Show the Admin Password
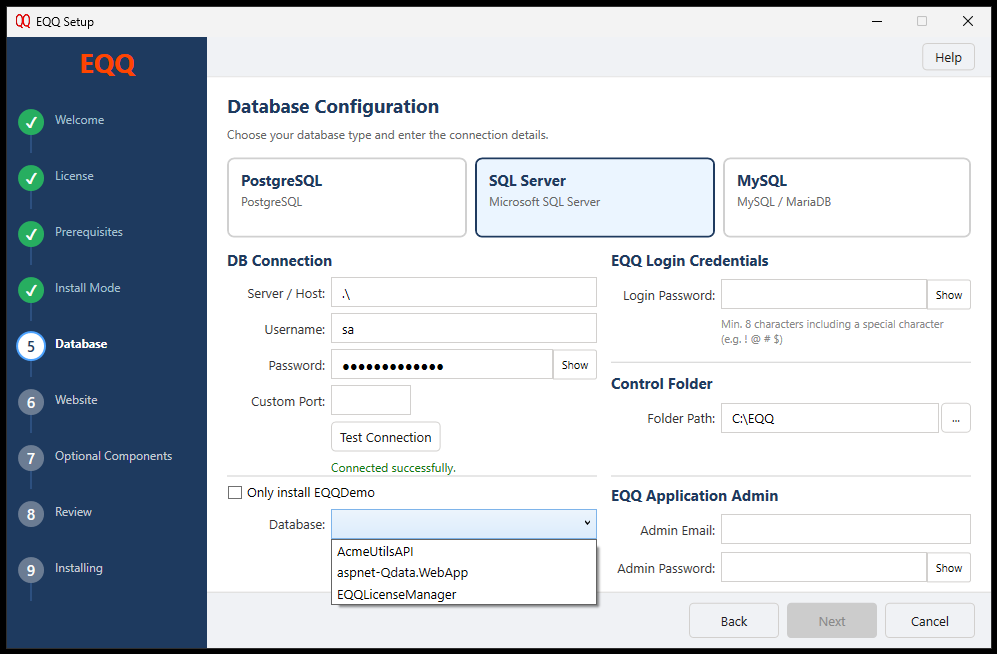 949,568
